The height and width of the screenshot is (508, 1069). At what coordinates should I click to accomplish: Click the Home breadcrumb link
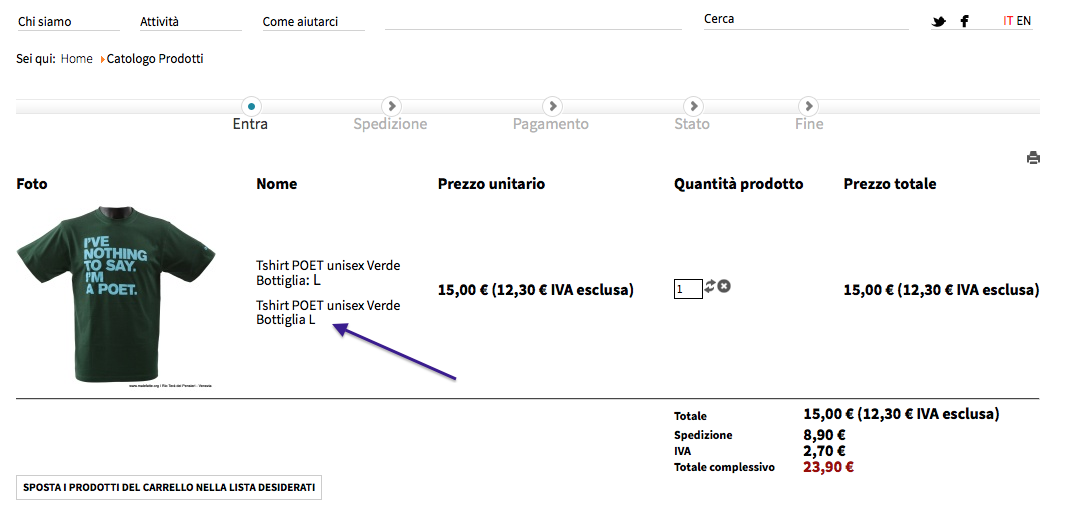(x=76, y=59)
